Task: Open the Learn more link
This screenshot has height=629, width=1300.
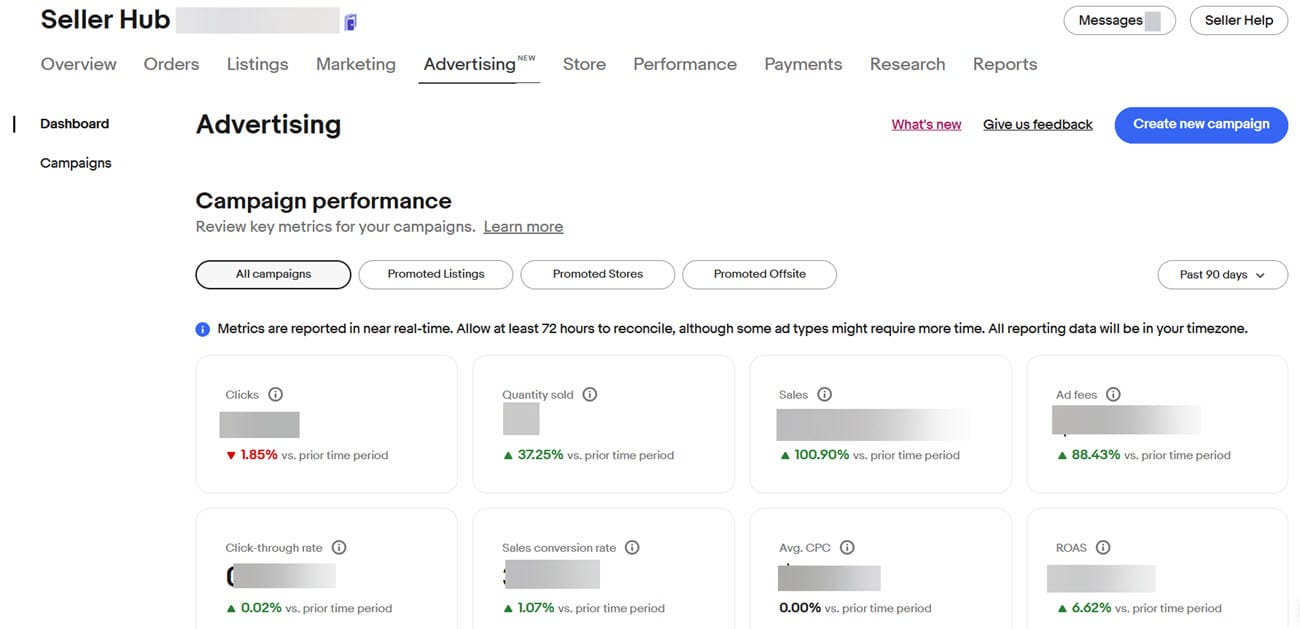Action: (x=523, y=227)
